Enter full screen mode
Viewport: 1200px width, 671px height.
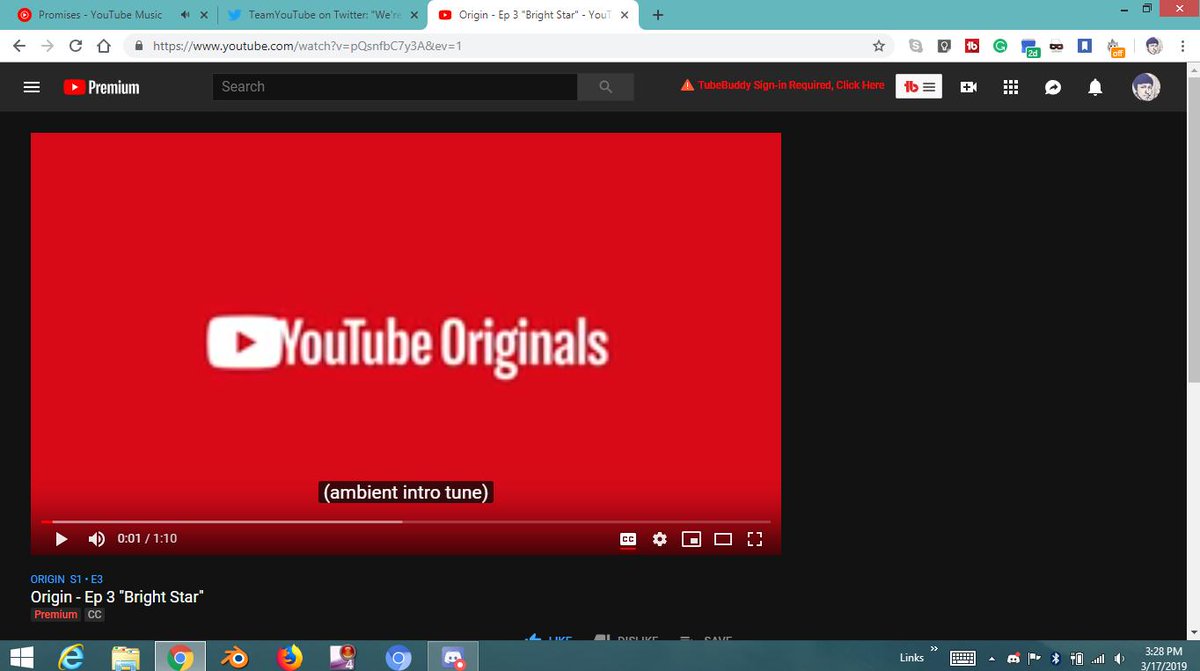[x=755, y=539]
